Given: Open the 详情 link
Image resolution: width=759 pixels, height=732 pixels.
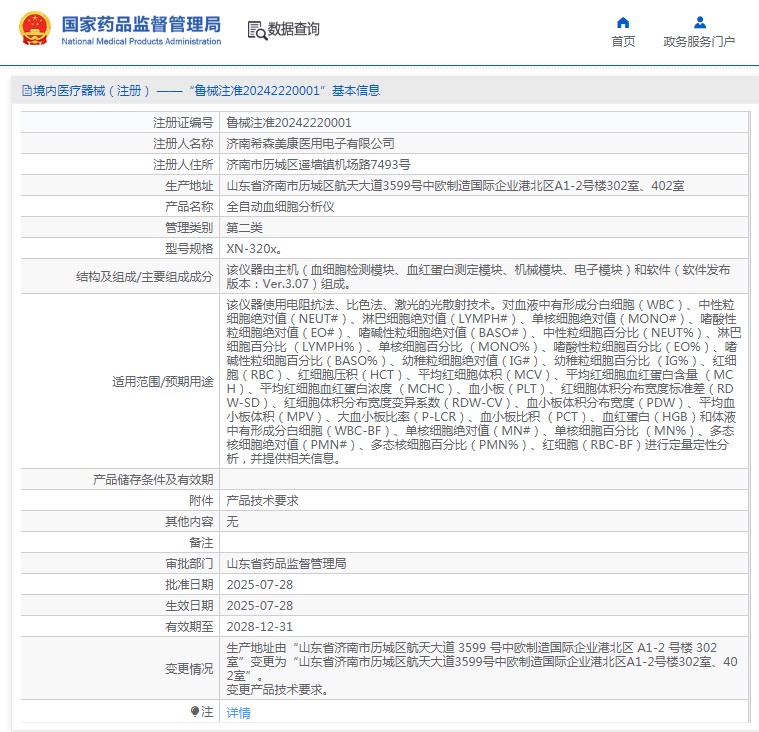Looking at the screenshot, I should pyautogui.click(x=239, y=713).
